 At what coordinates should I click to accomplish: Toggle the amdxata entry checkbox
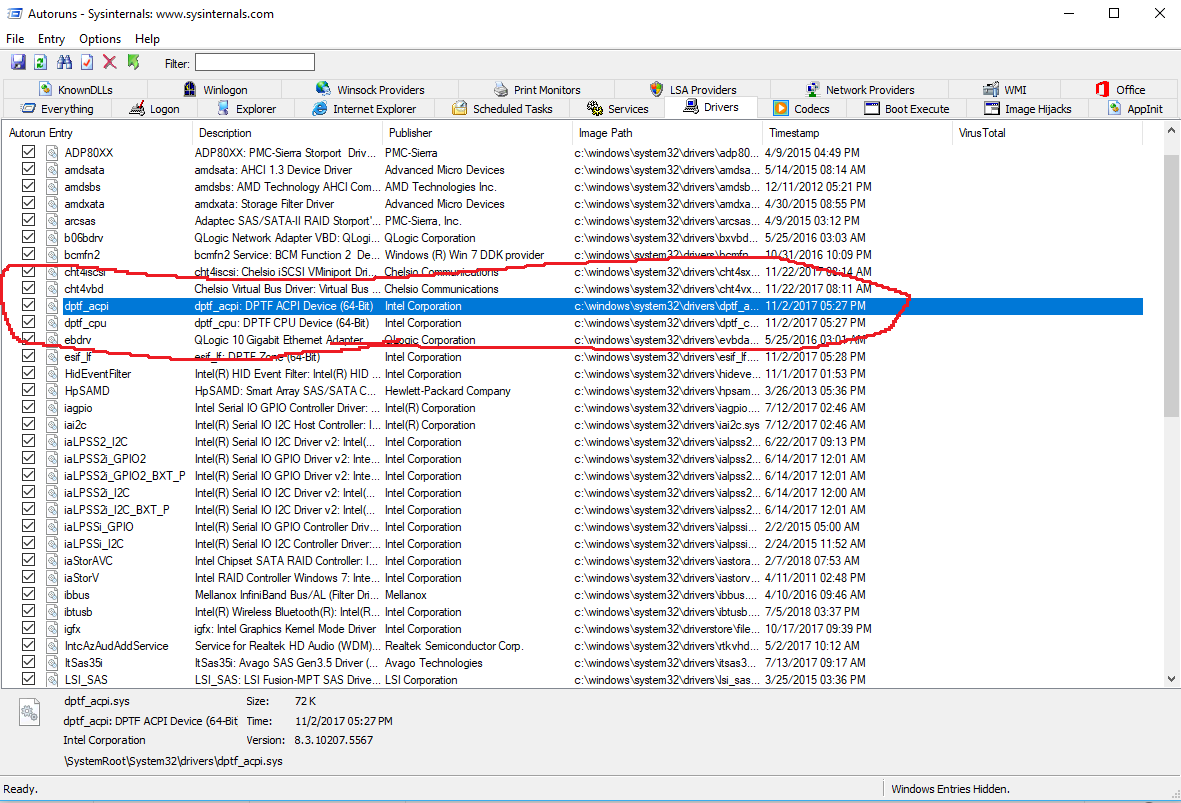click(x=29, y=203)
